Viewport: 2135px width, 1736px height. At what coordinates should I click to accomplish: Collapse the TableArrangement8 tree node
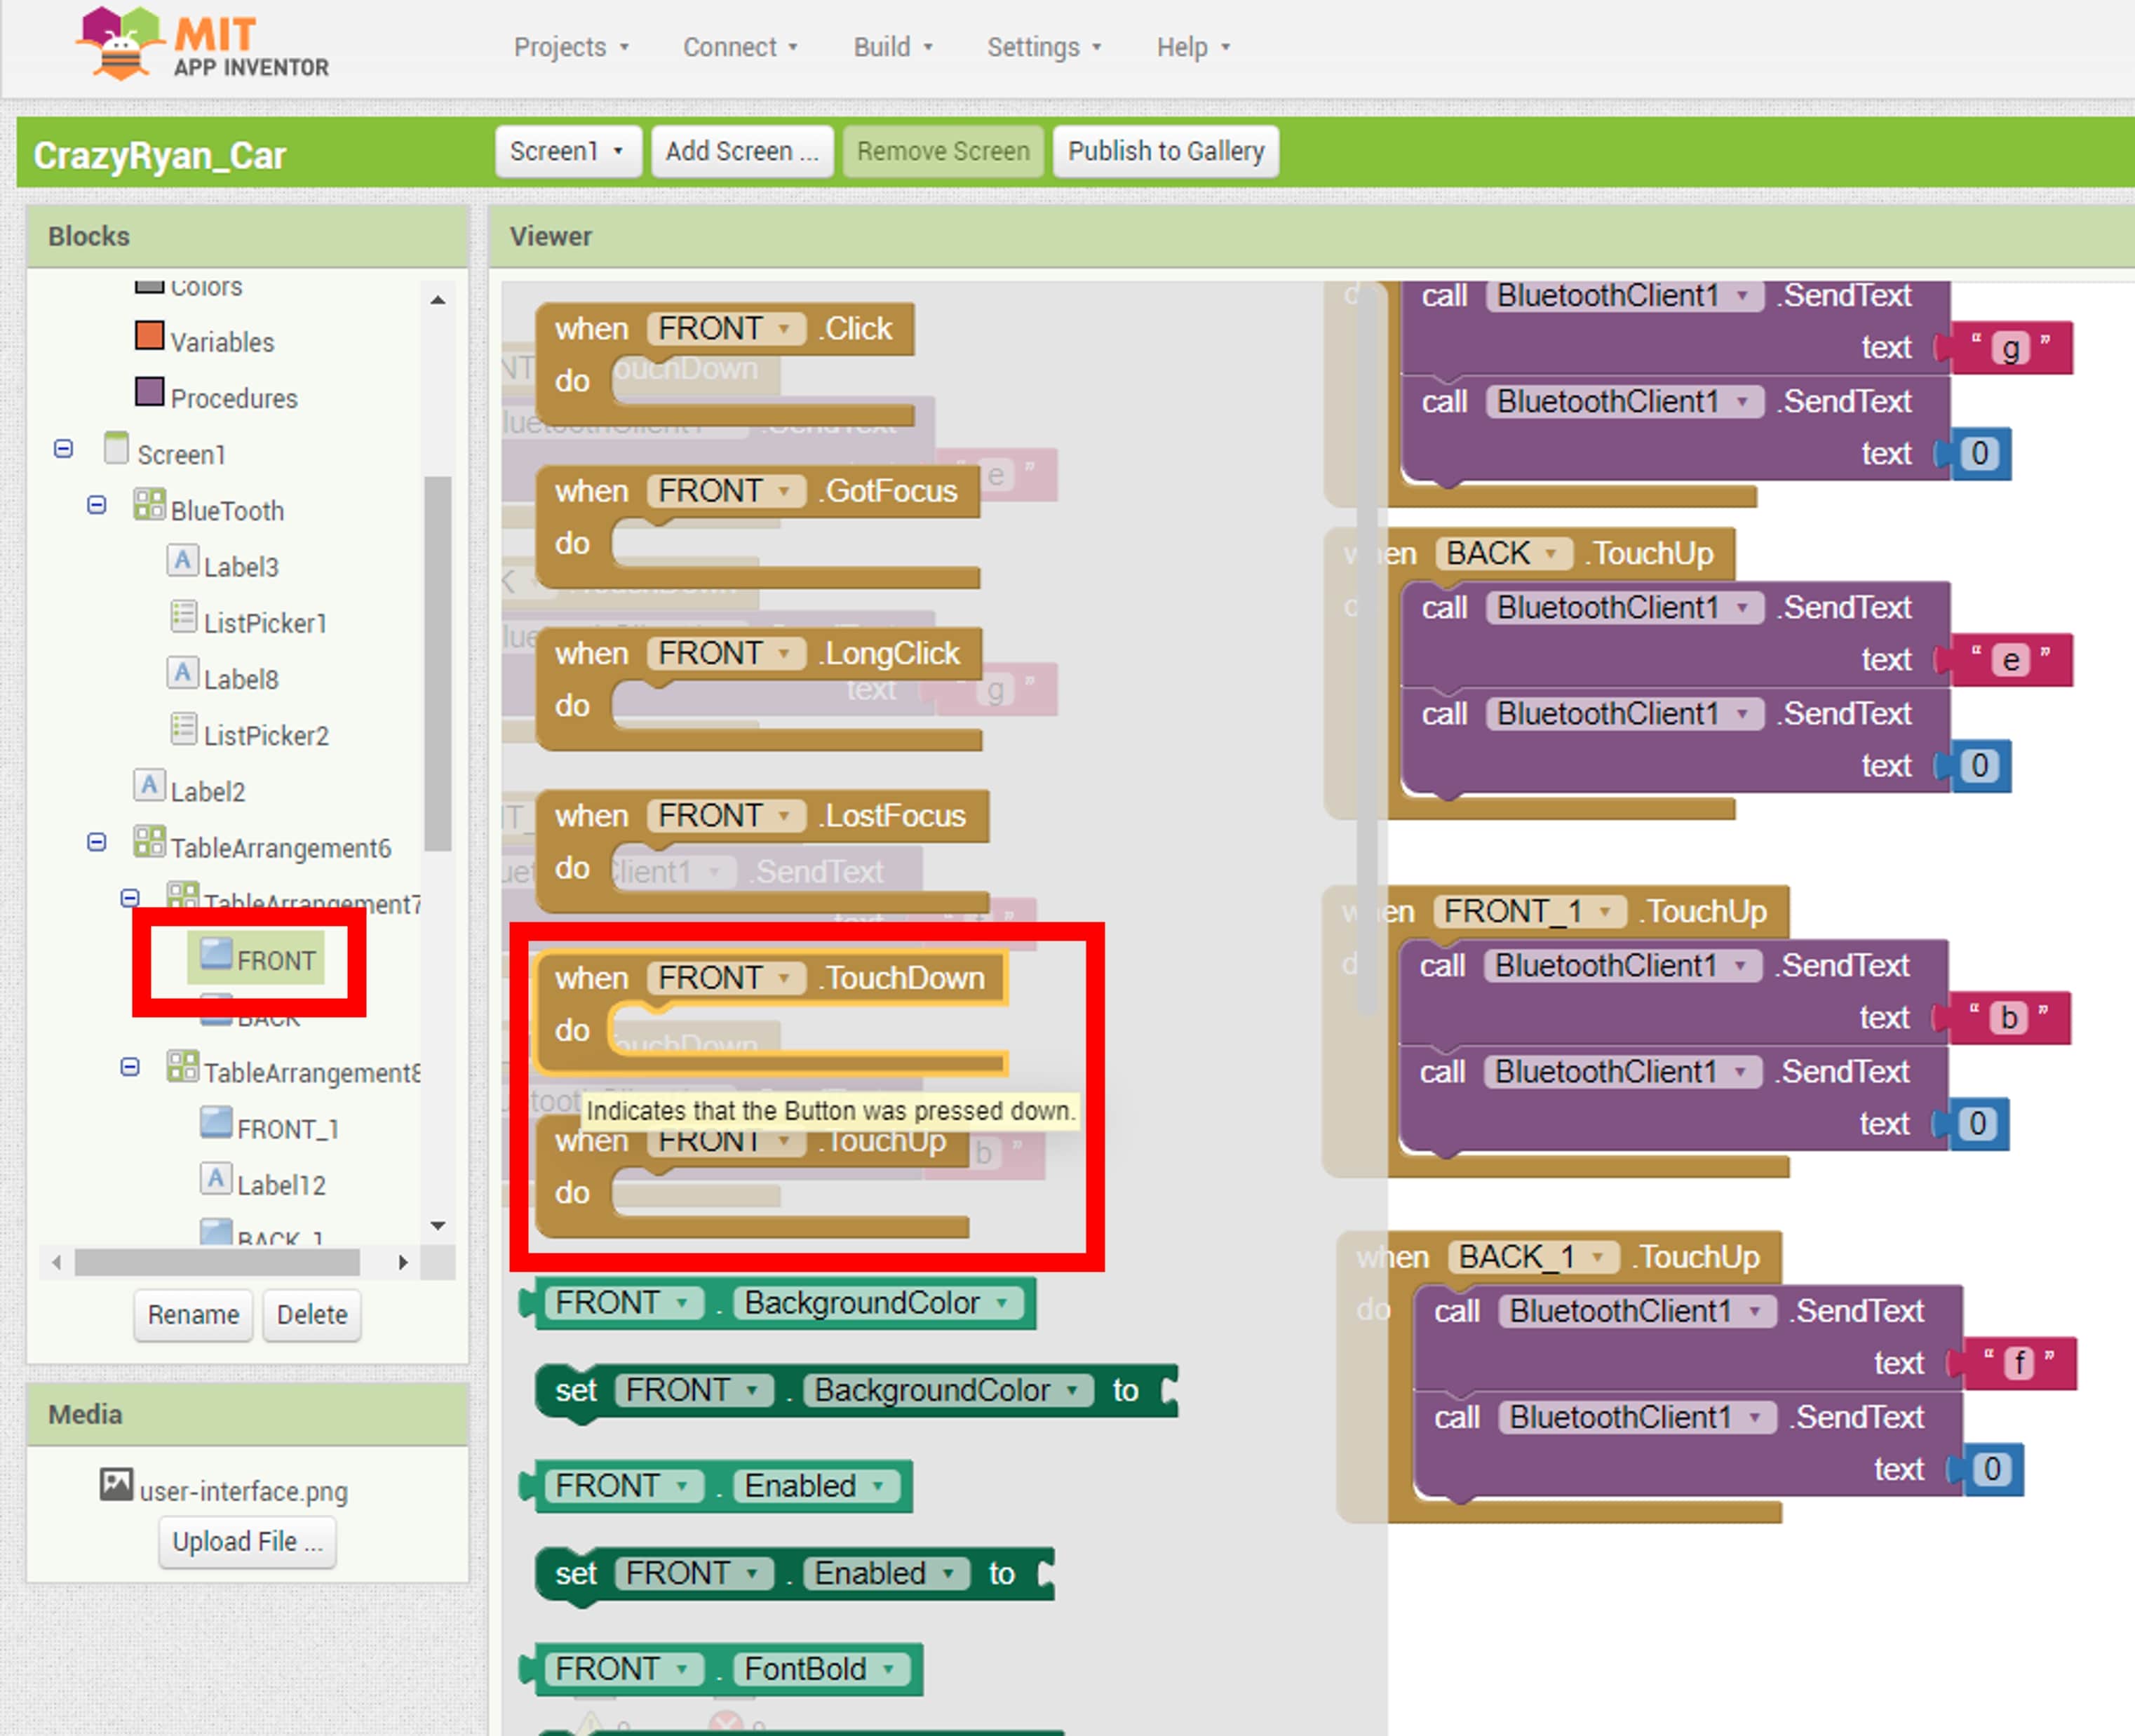129,1067
